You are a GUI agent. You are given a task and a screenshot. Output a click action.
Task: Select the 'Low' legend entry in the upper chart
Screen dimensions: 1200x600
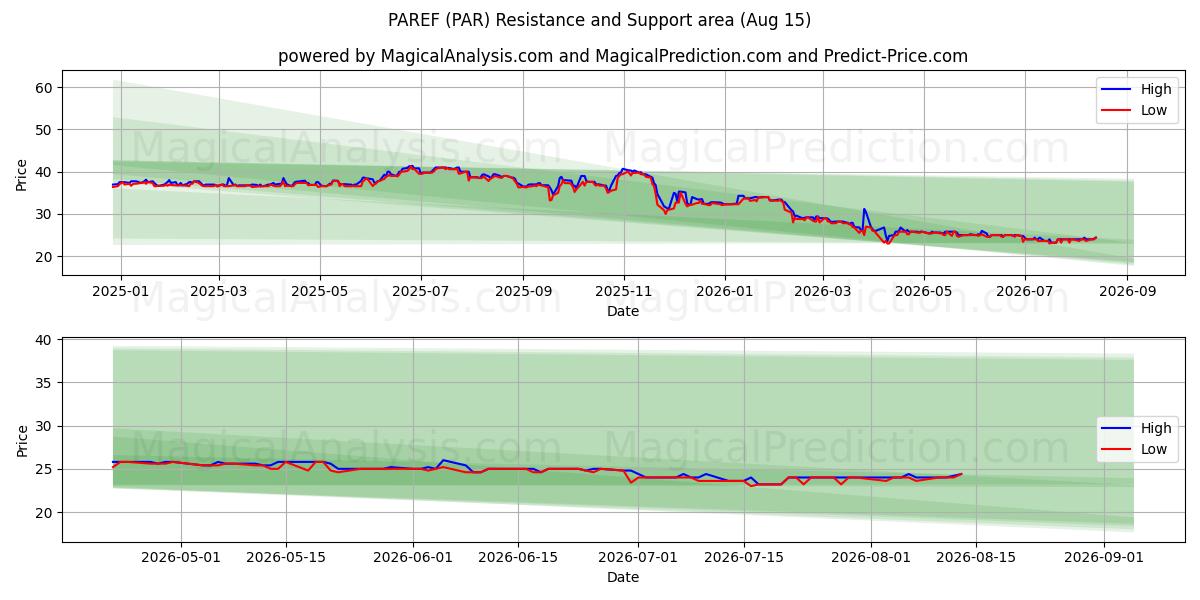point(1154,110)
